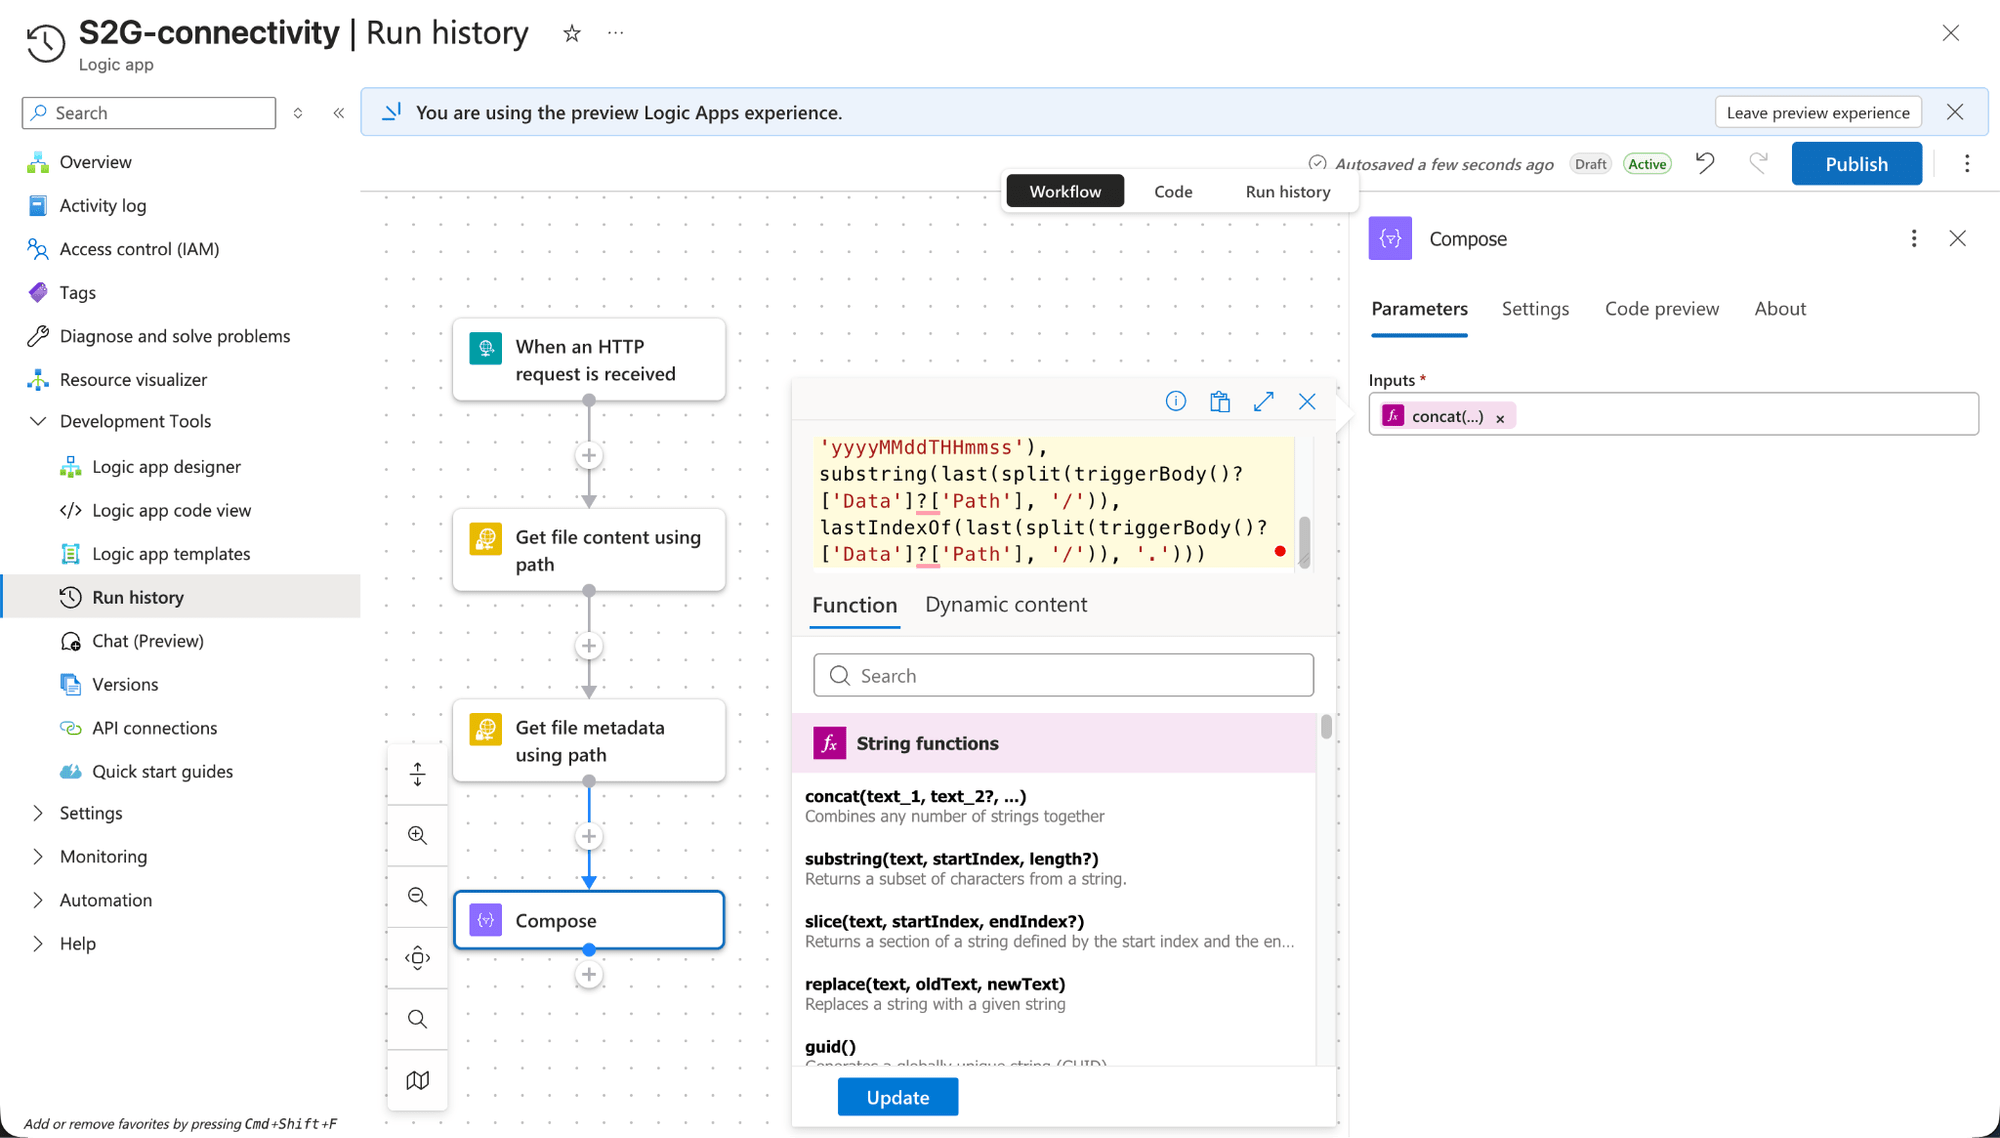Click the function Search box
The width and height of the screenshot is (2000, 1138).
click(1063, 676)
